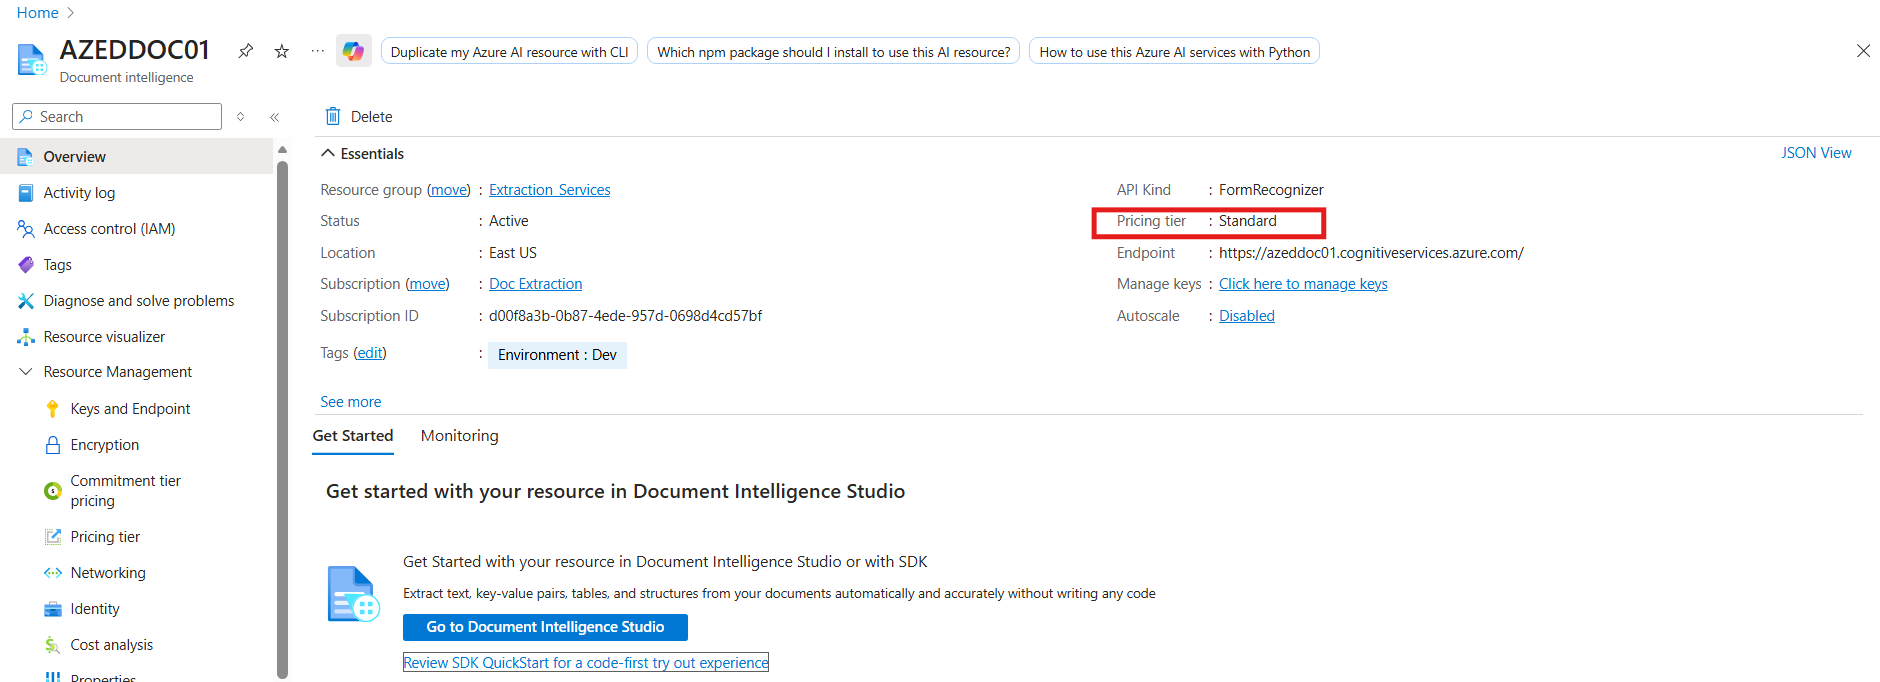This screenshot has width=1880, height=682.
Task: Open Review SDK QuickStart link
Action: (x=586, y=663)
